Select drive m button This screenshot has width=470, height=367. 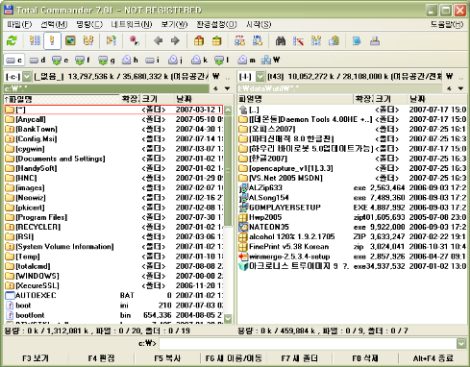point(246,60)
